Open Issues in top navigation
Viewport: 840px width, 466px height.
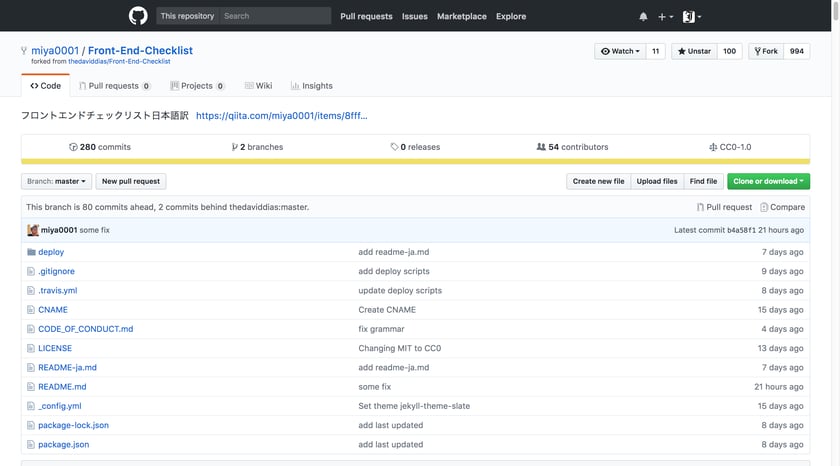click(x=415, y=17)
